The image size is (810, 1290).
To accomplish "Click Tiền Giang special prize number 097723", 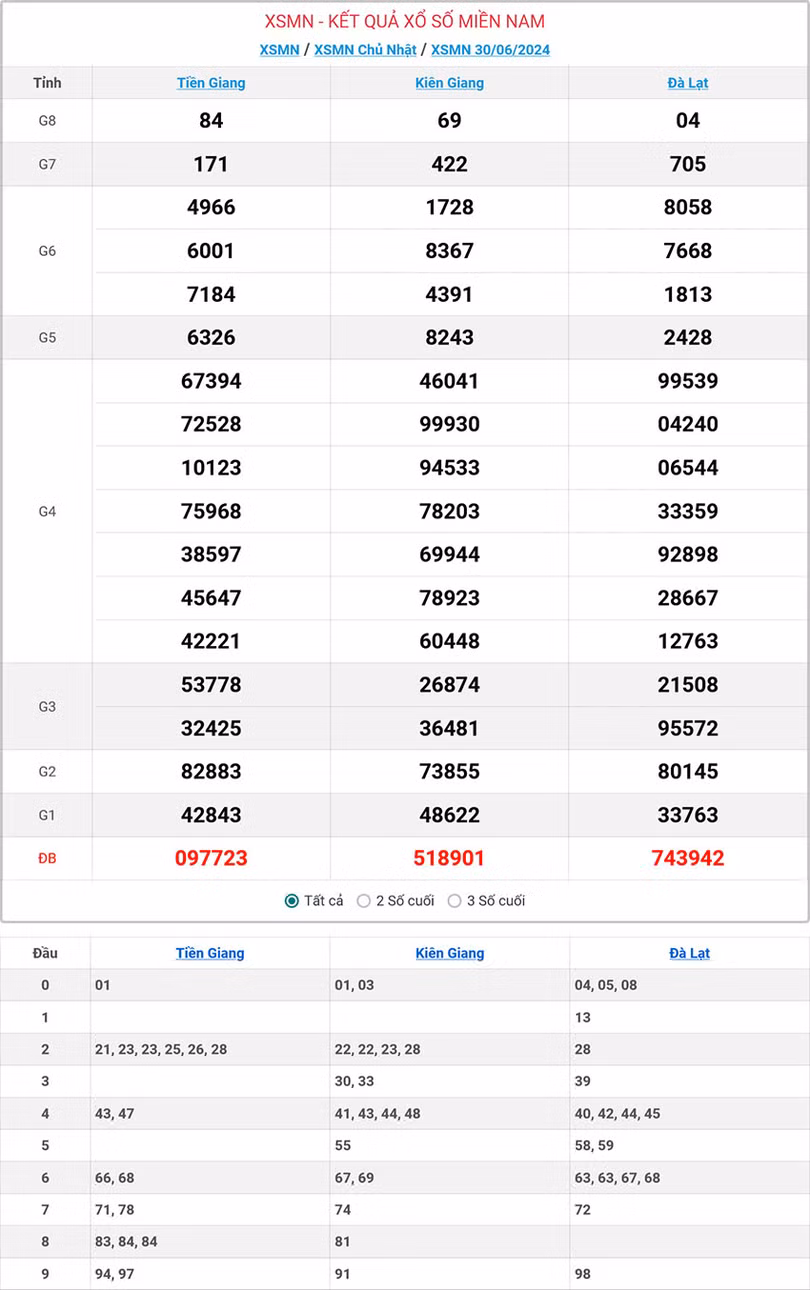I will coord(211,858).
